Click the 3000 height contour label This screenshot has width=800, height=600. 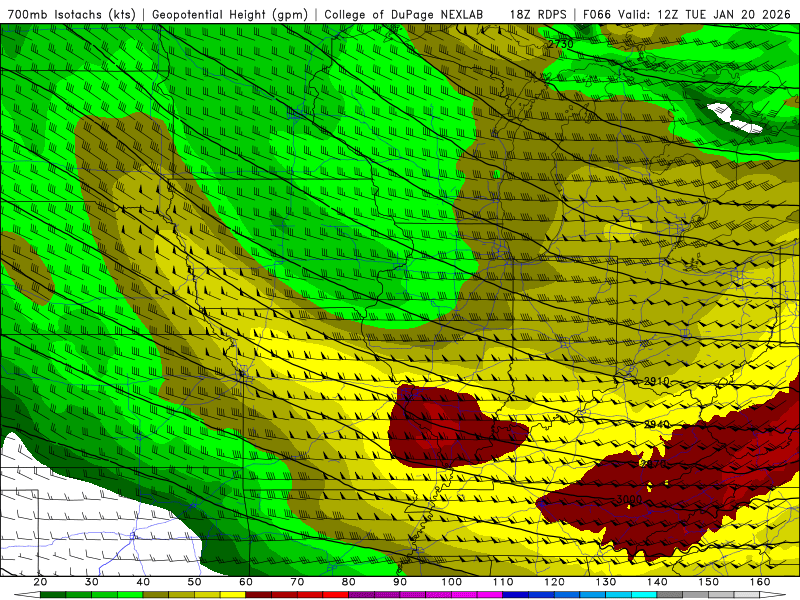[629, 499]
